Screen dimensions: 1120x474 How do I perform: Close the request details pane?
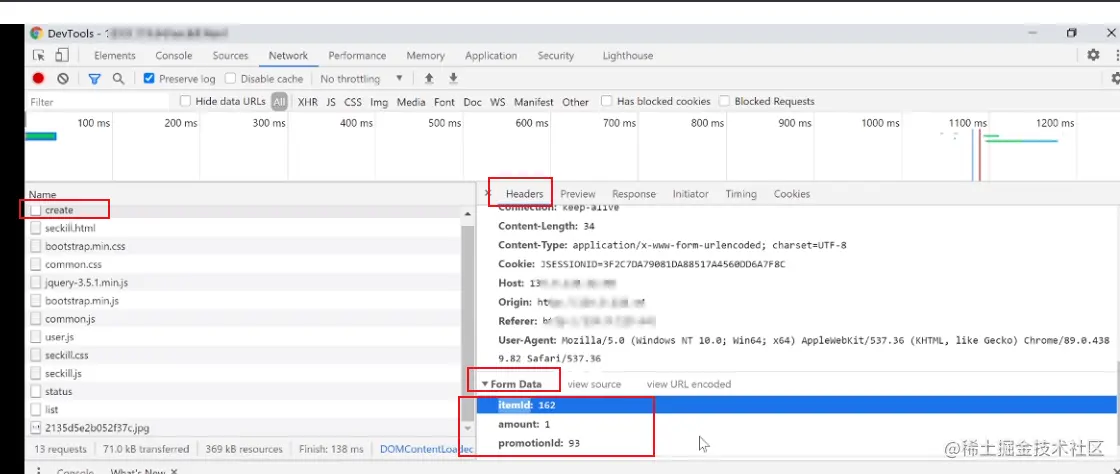pyautogui.click(x=489, y=193)
